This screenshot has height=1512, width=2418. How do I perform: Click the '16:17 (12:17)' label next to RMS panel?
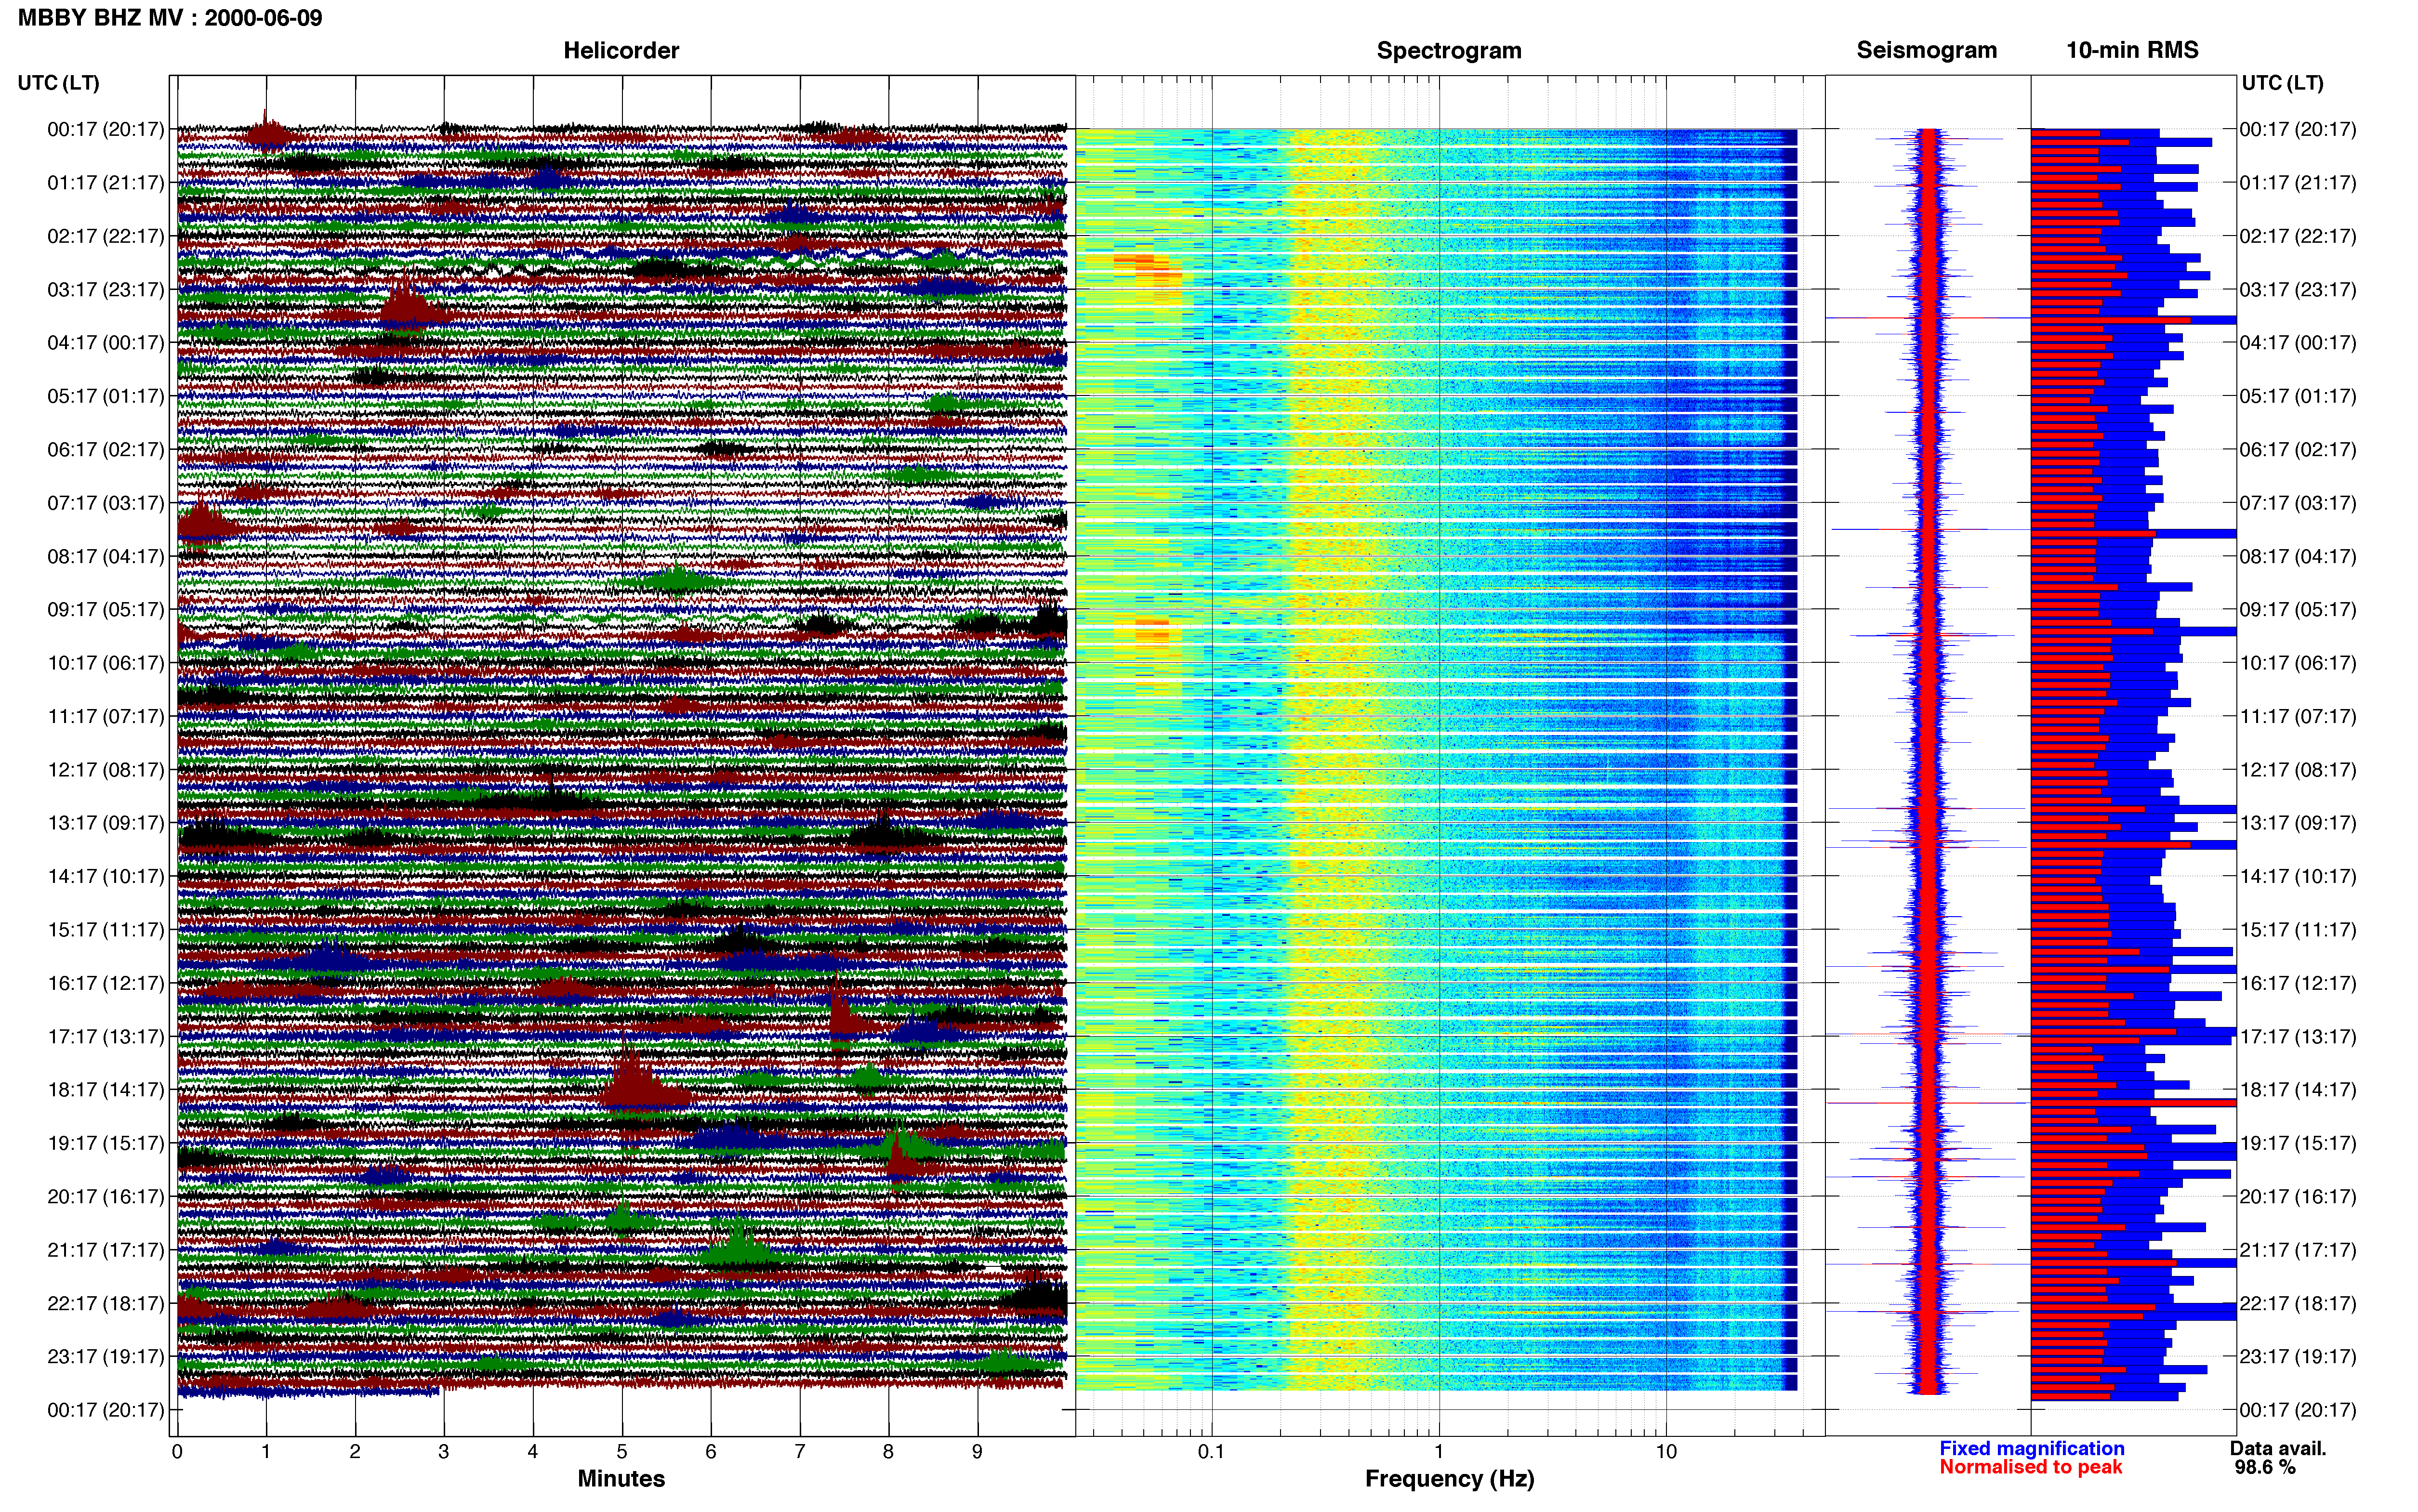2298,983
